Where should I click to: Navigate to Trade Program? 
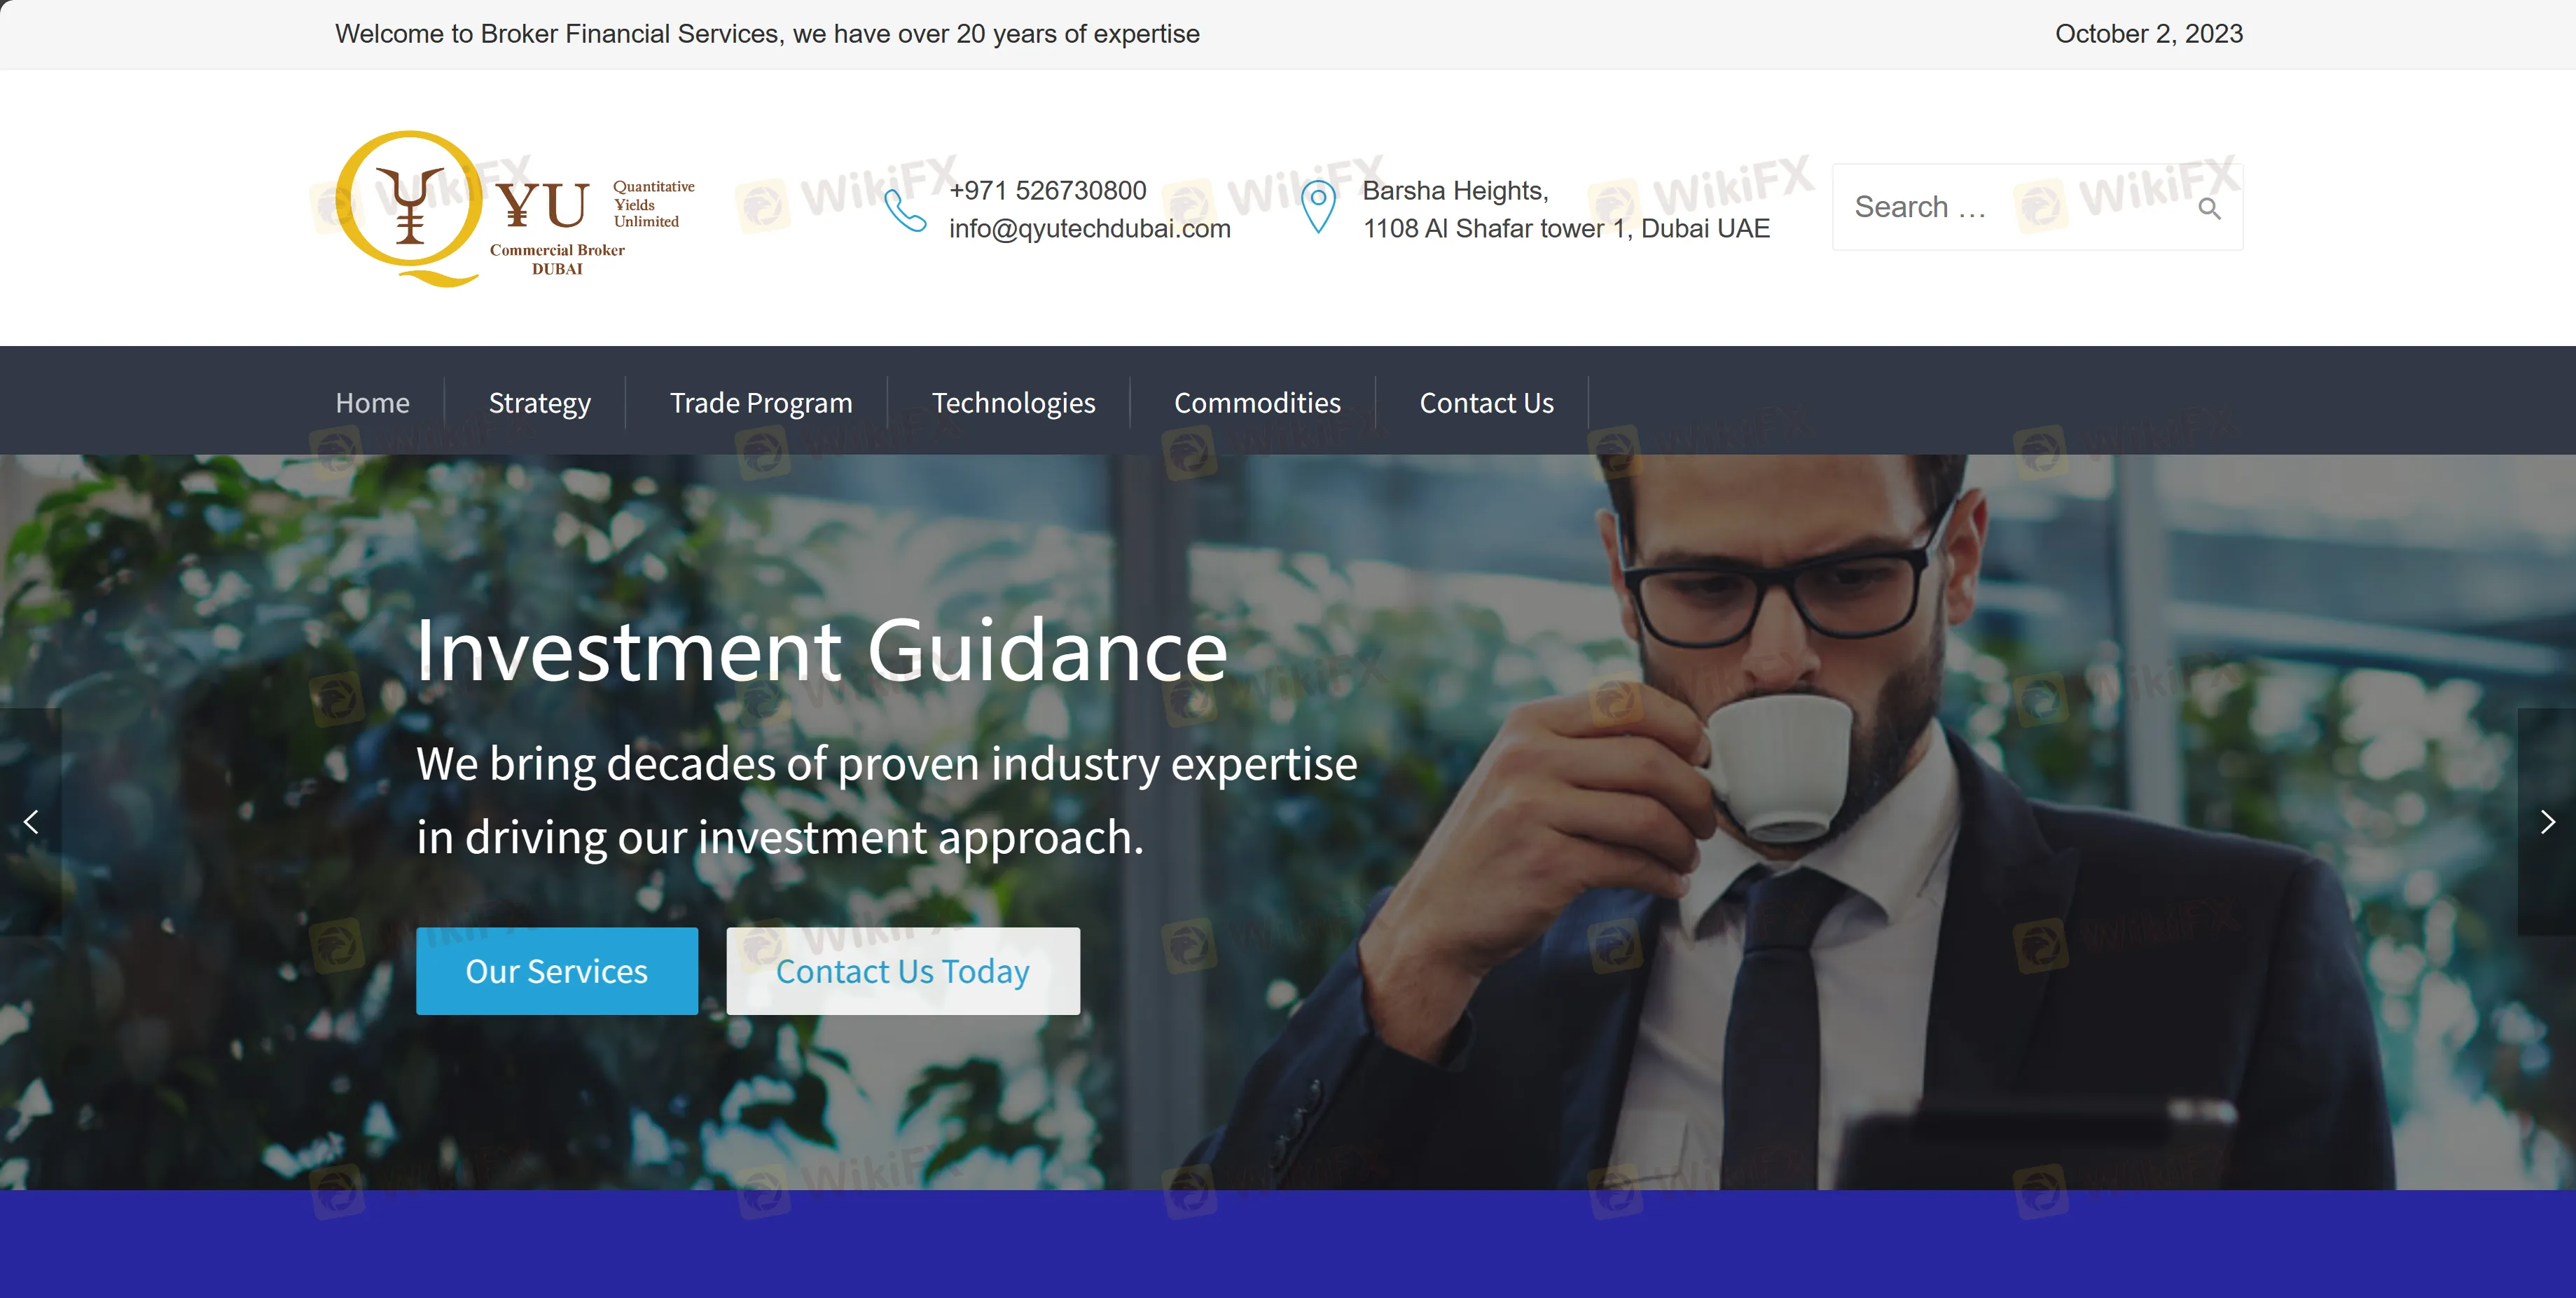pyautogui.click(x=760, y=403)
